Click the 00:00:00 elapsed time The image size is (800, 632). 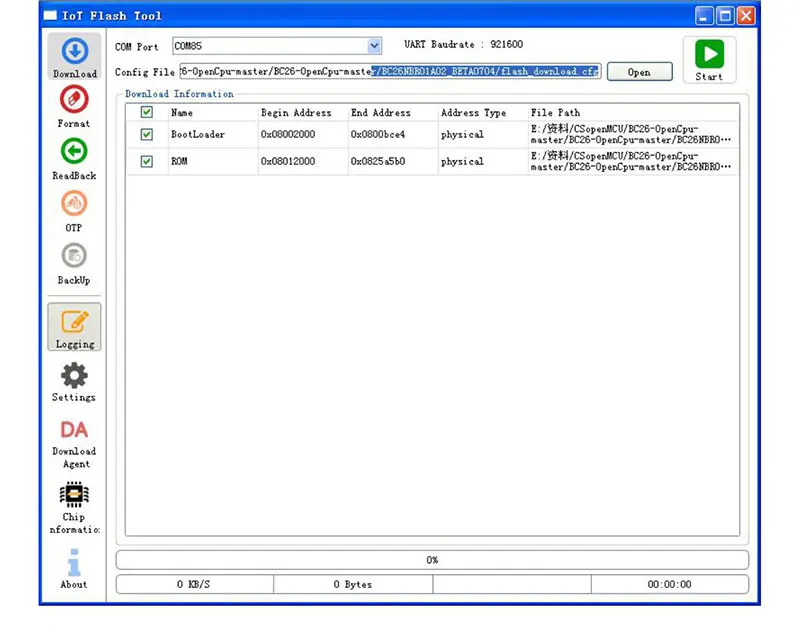[x=669, y=585]
